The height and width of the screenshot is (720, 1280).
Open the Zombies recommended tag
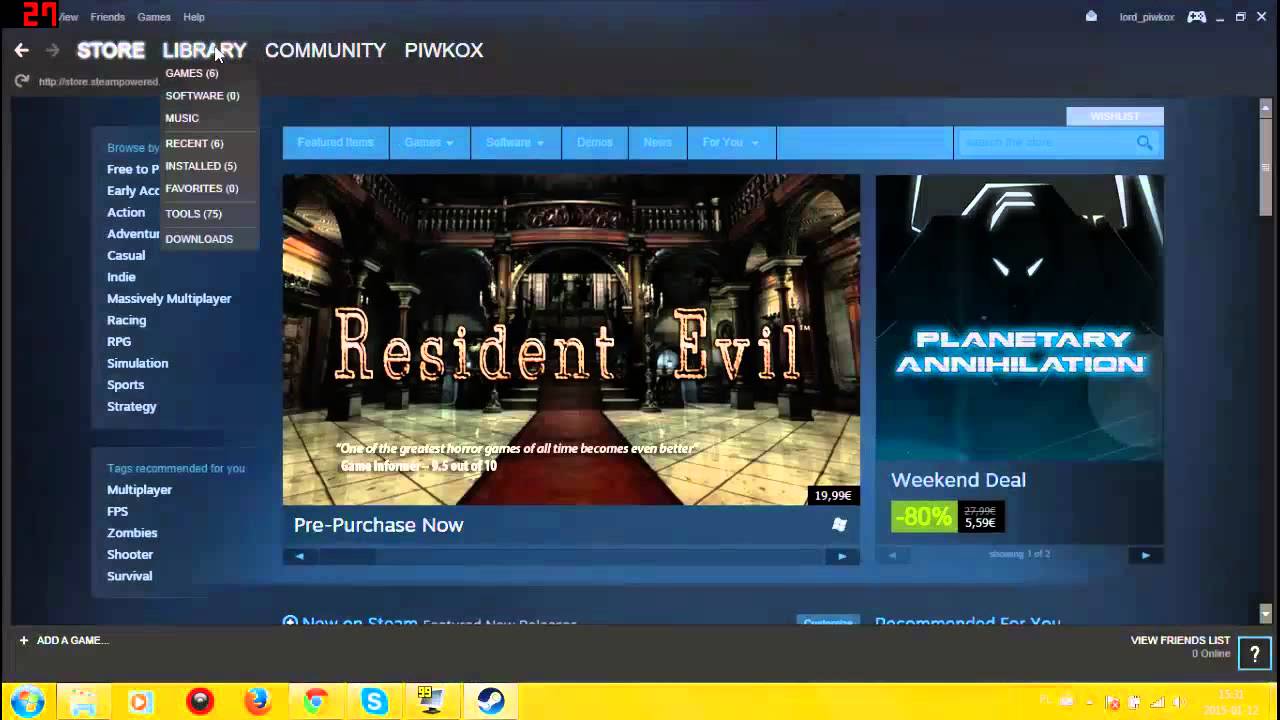(132, 533)
